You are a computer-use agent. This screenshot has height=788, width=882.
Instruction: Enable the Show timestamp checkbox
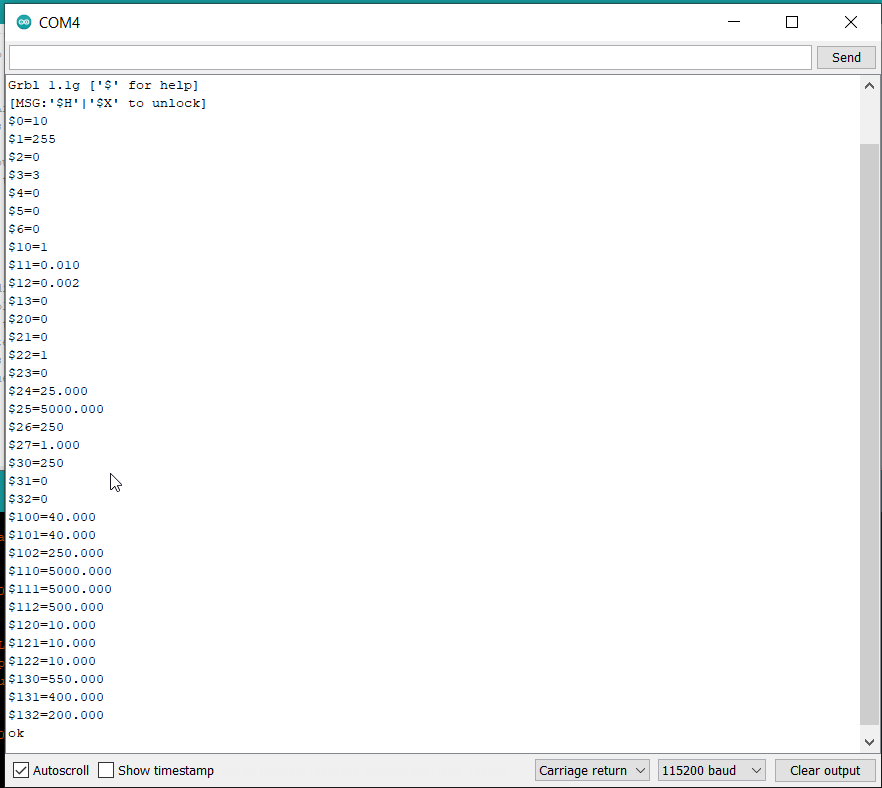pyautogui.click(x=105, y=770)
